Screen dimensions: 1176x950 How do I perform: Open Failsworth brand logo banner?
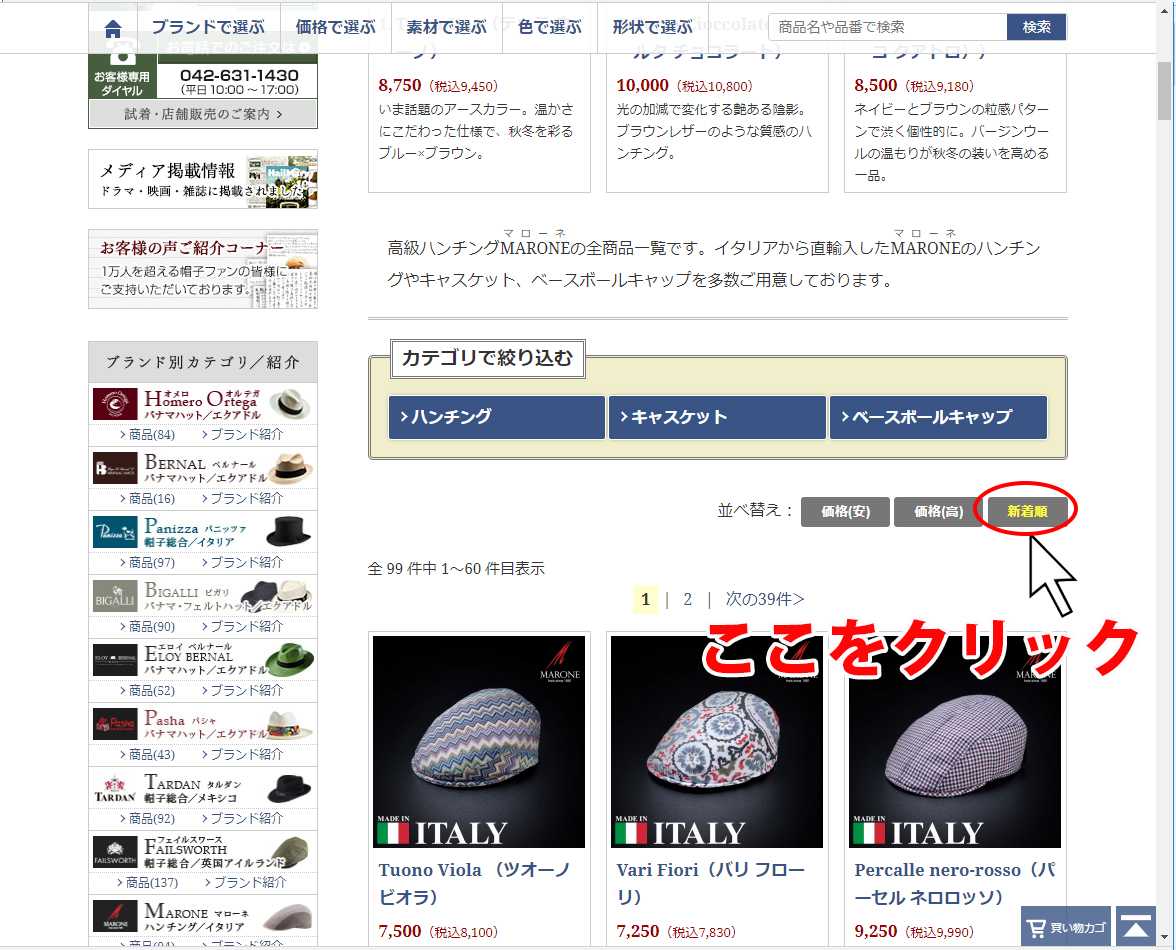pos(202,852)
